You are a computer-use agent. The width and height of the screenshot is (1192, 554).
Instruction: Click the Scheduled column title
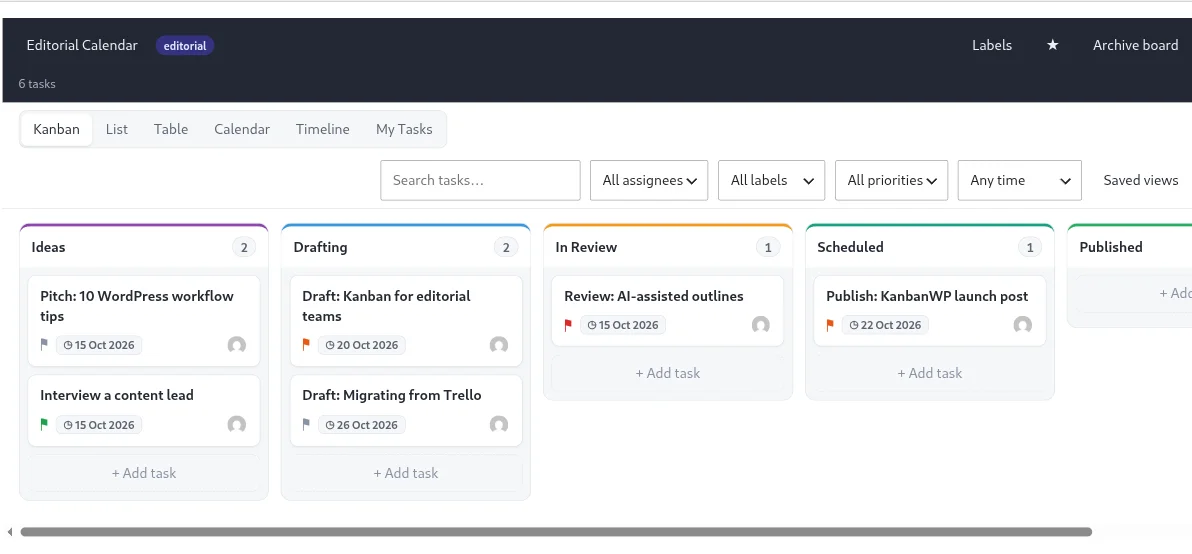coord(850,247)
